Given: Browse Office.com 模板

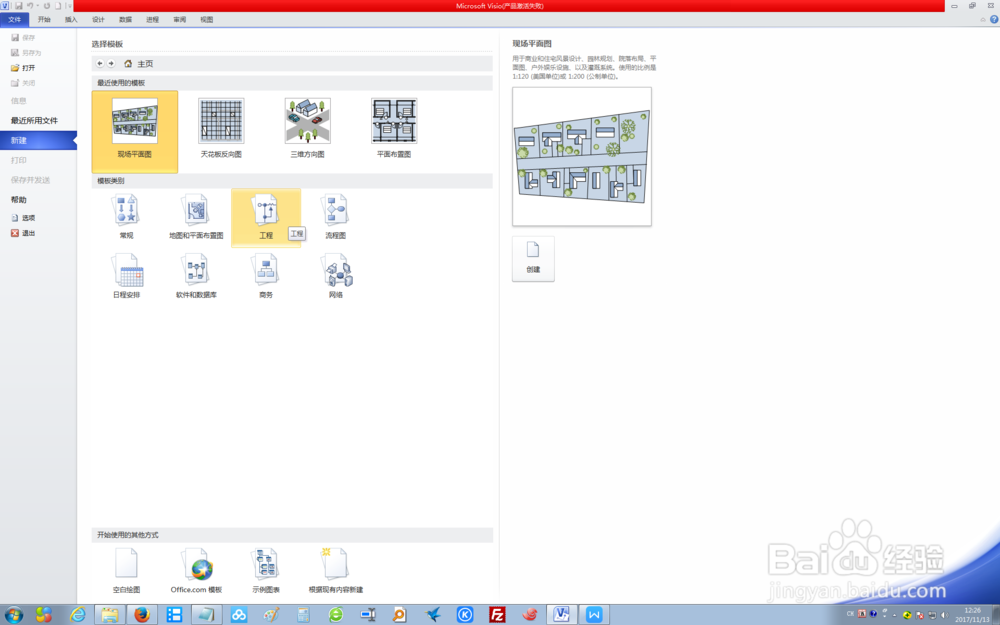Looking at the screenshot, I should click(x=196, y=571).
